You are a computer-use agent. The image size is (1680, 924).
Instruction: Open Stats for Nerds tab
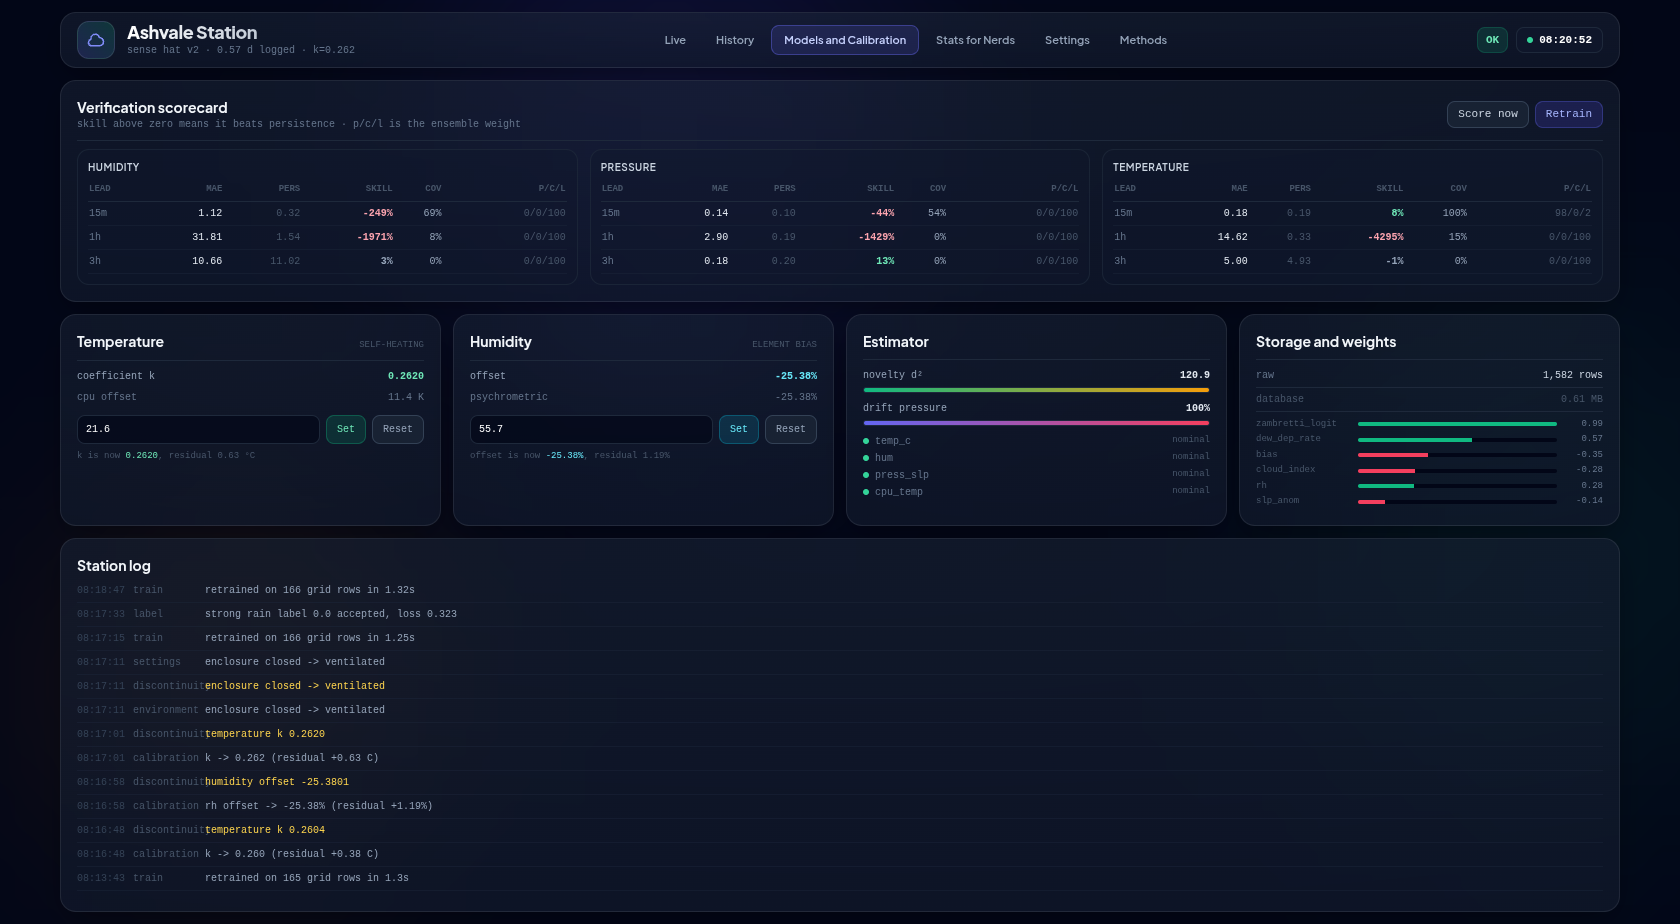(x=975, y=40)
